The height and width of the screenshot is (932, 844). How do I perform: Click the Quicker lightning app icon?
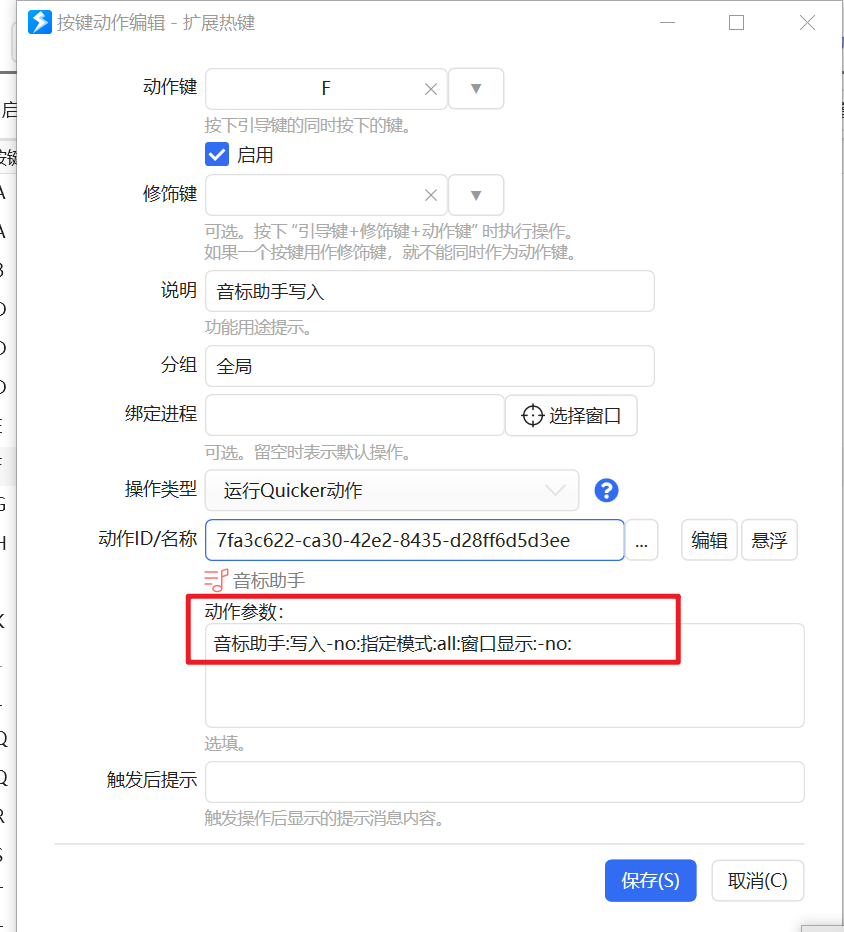[x=40, y=23]
